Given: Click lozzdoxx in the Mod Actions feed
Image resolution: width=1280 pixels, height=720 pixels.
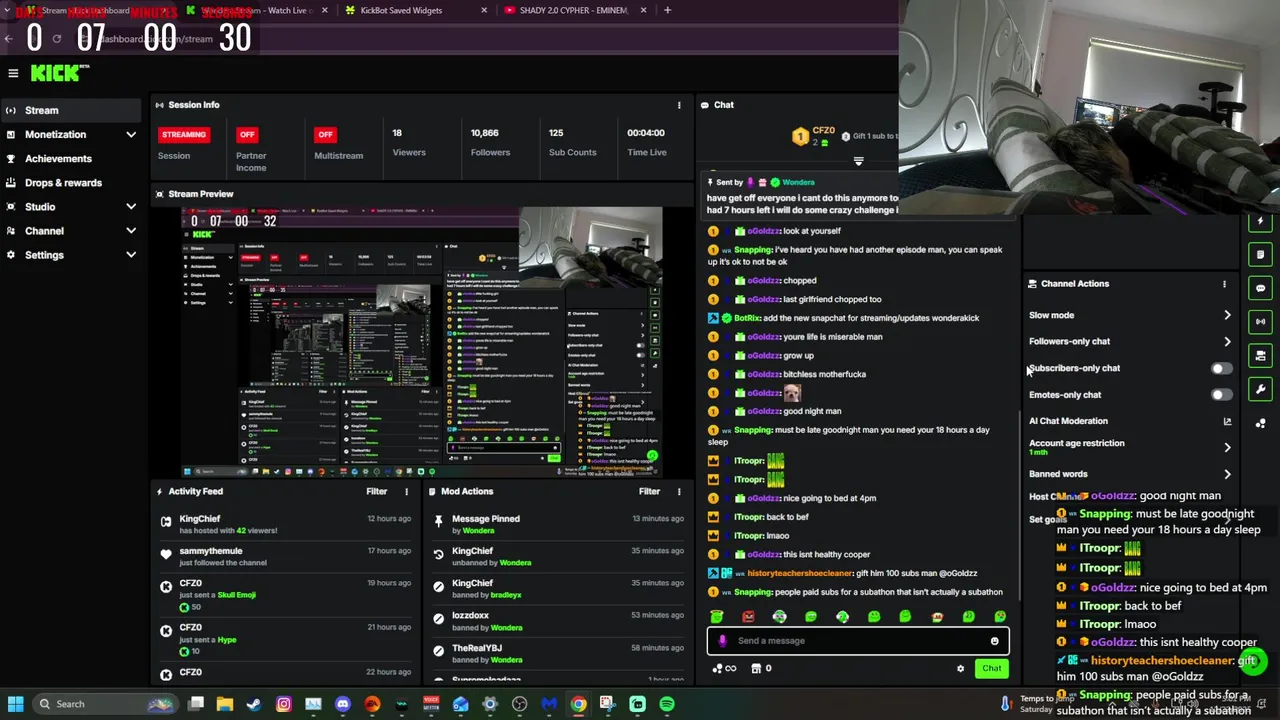Looking at the screenshot, I should pos(470,616).
